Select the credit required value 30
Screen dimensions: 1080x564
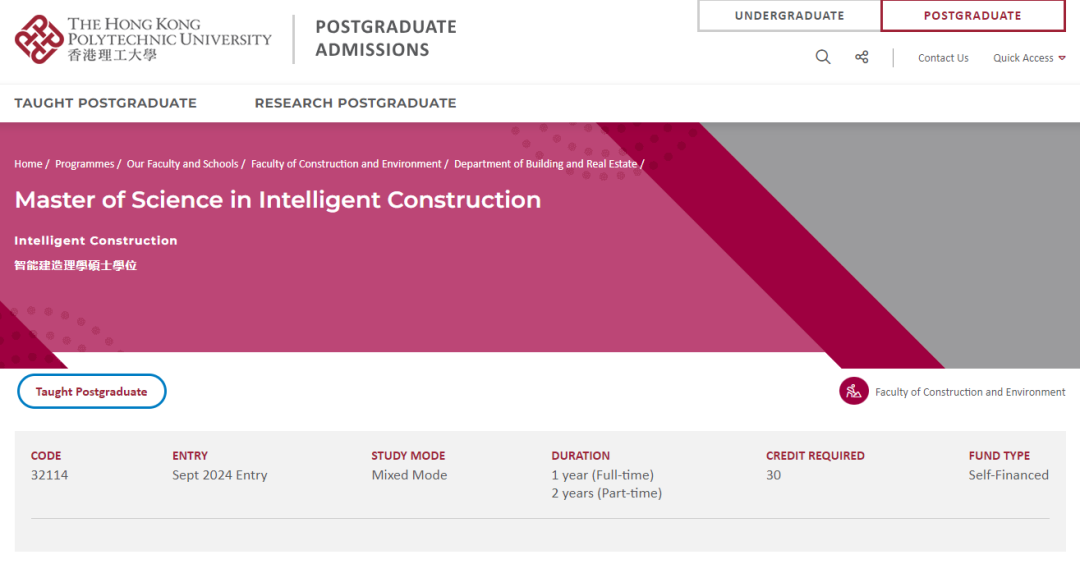[773, 475]
